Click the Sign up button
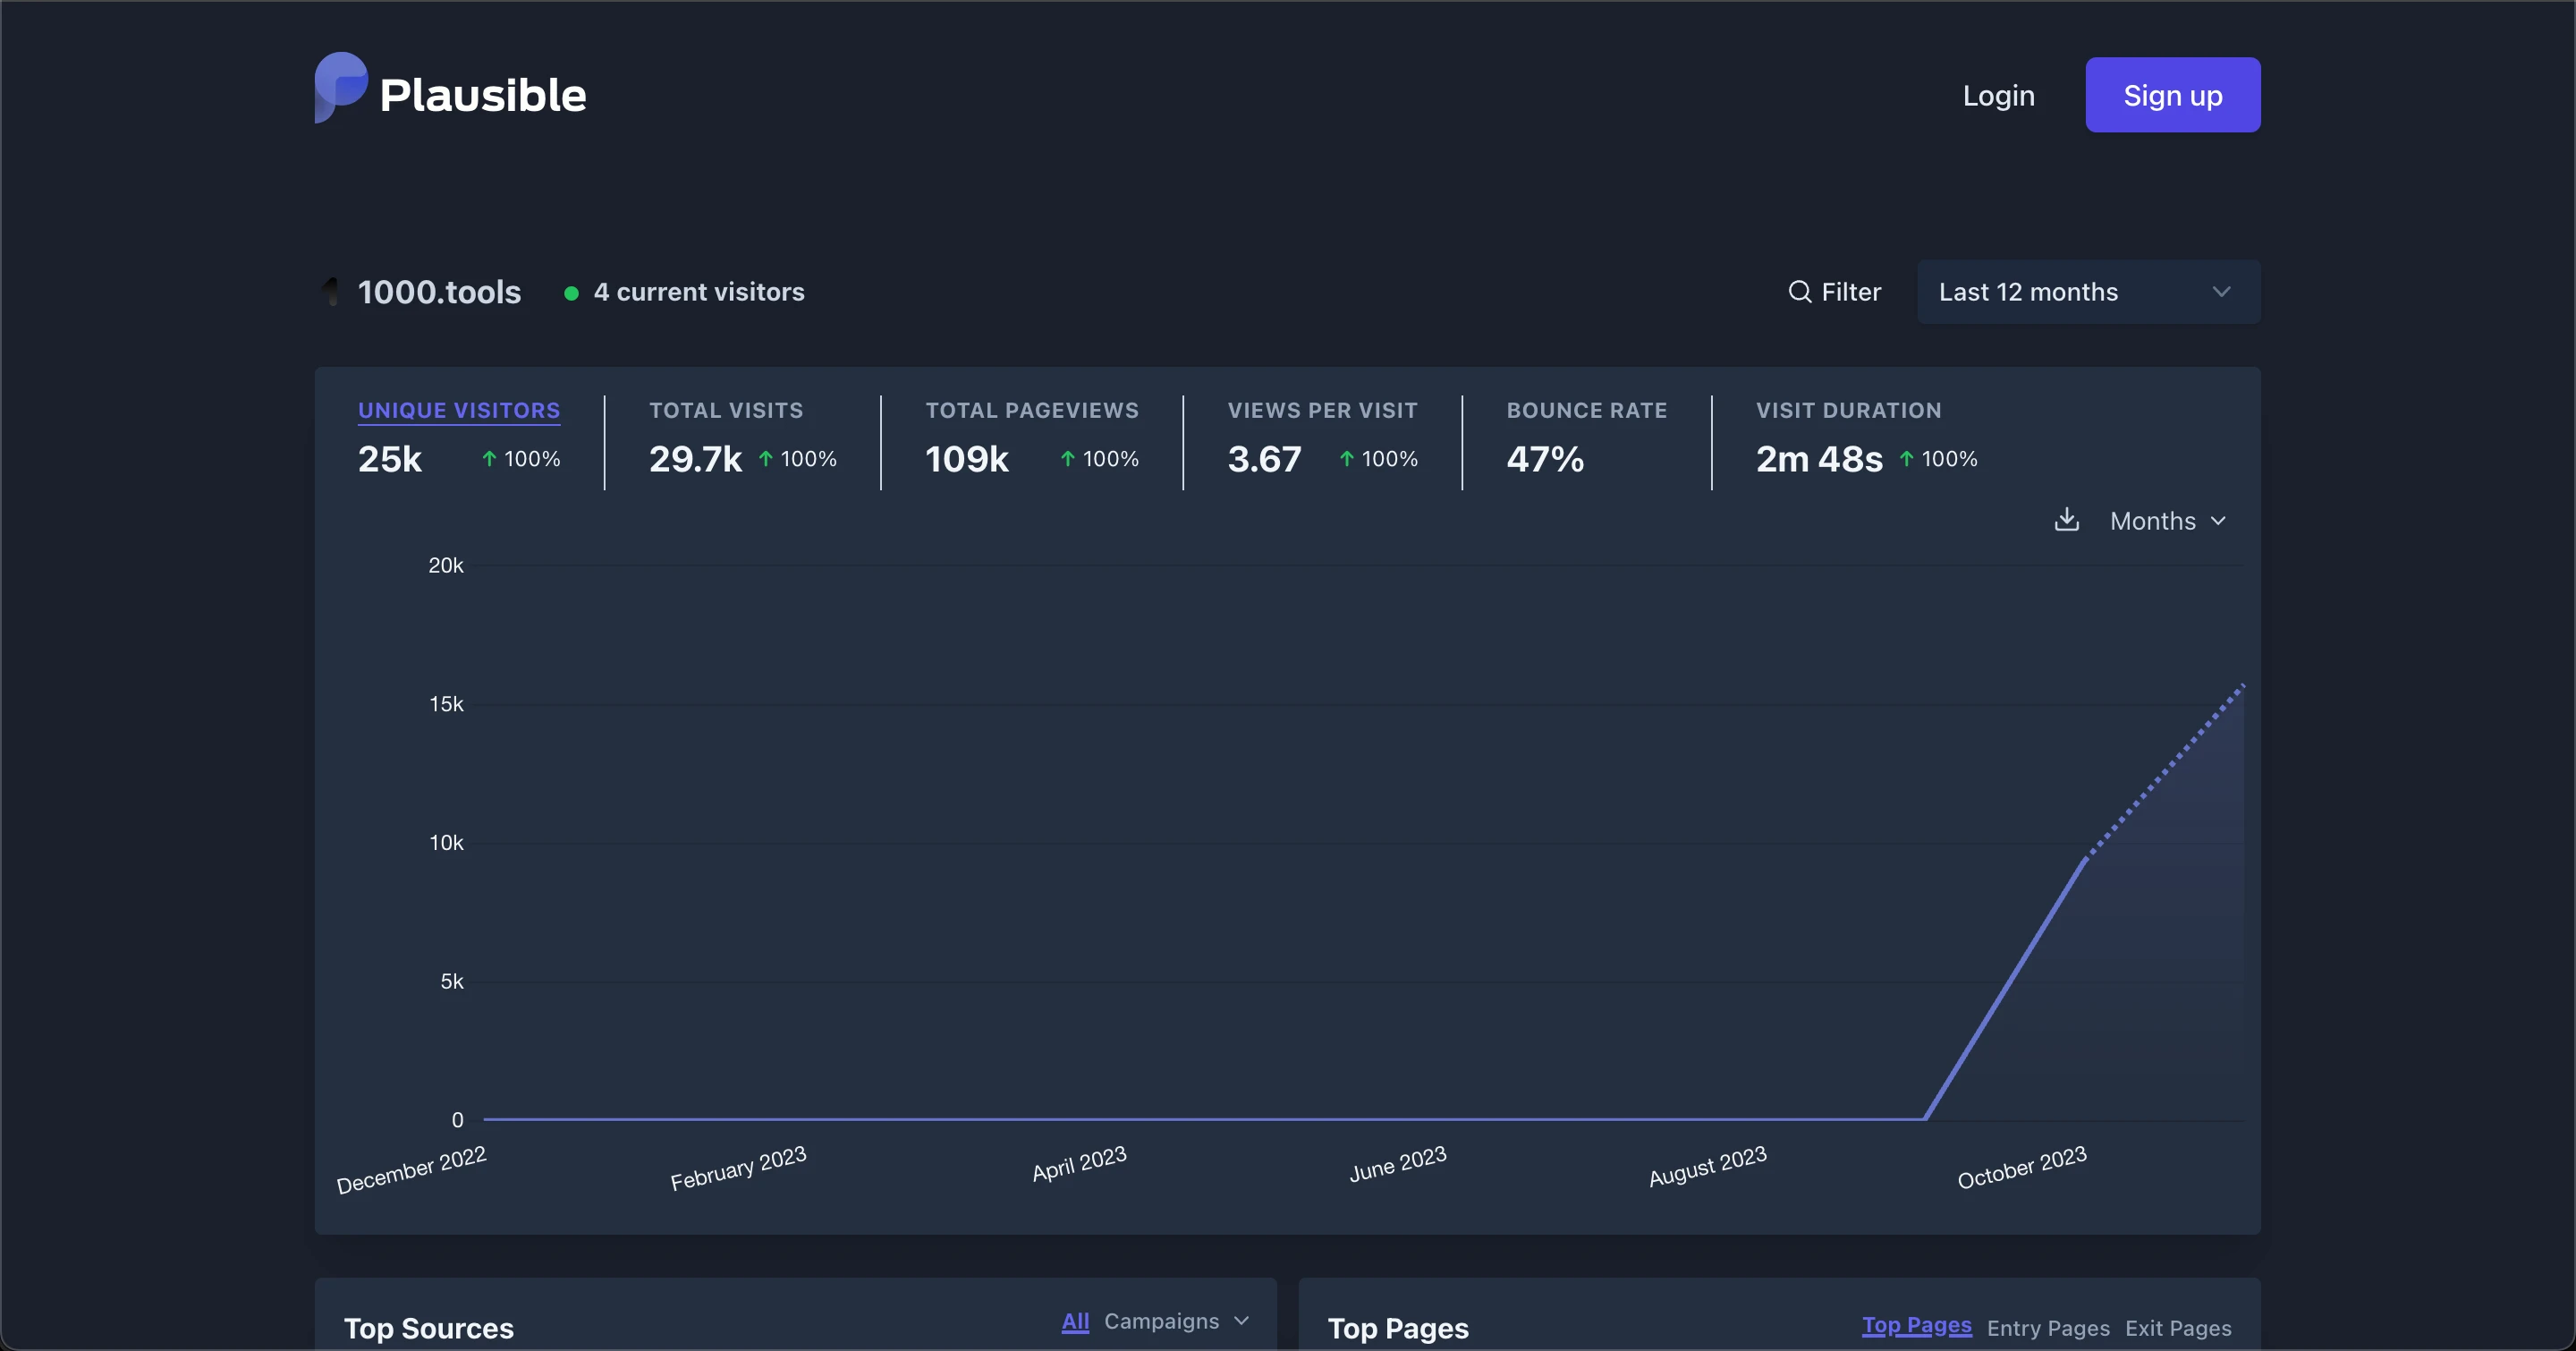This screenshot has height=1351, width=2576. (2172, 95)
